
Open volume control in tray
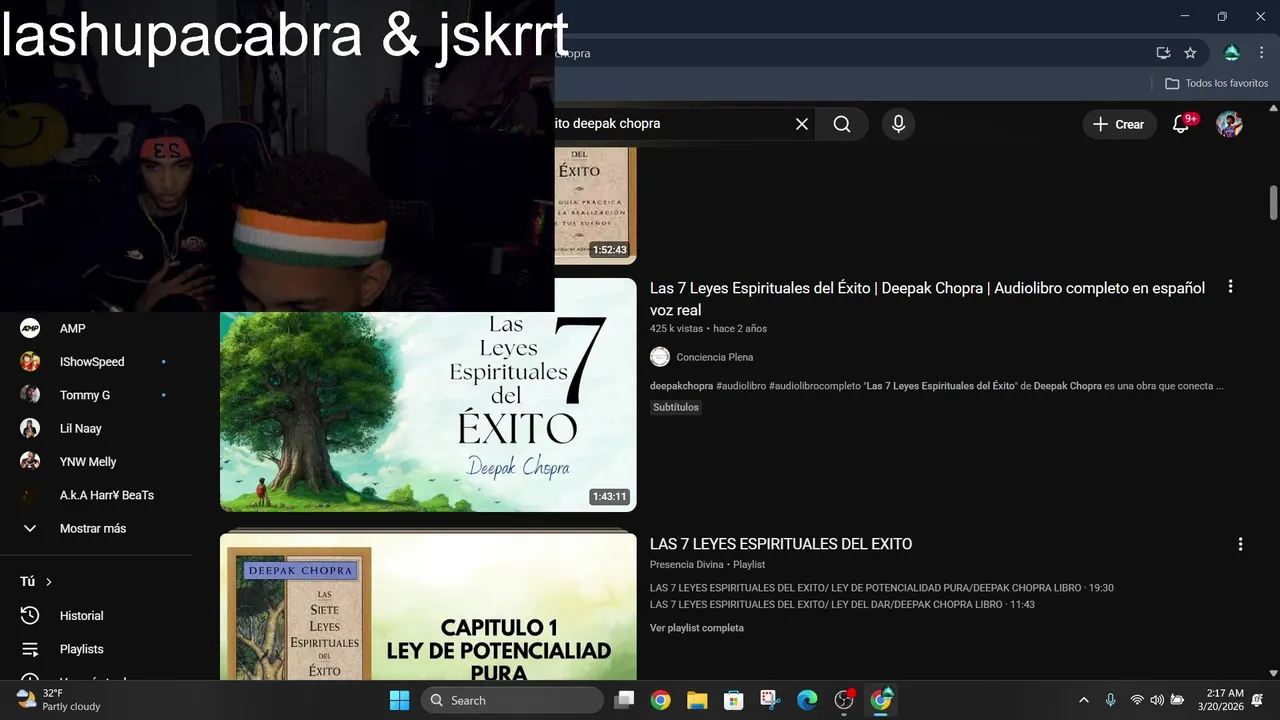point(1157,700)
